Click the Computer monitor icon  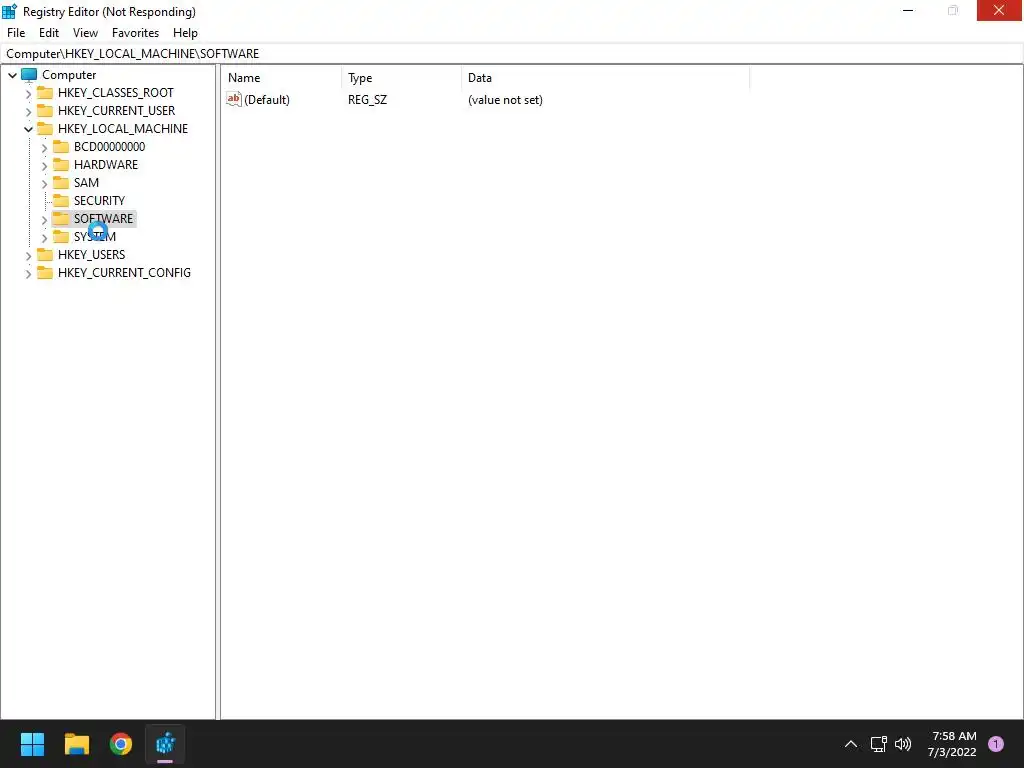[29, 75]
